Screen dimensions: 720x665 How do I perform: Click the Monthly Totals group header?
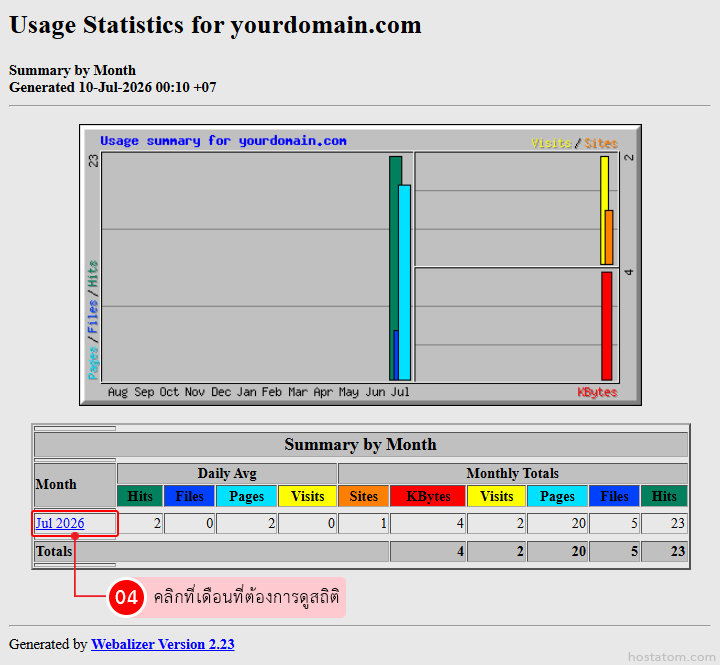(512, 473)
